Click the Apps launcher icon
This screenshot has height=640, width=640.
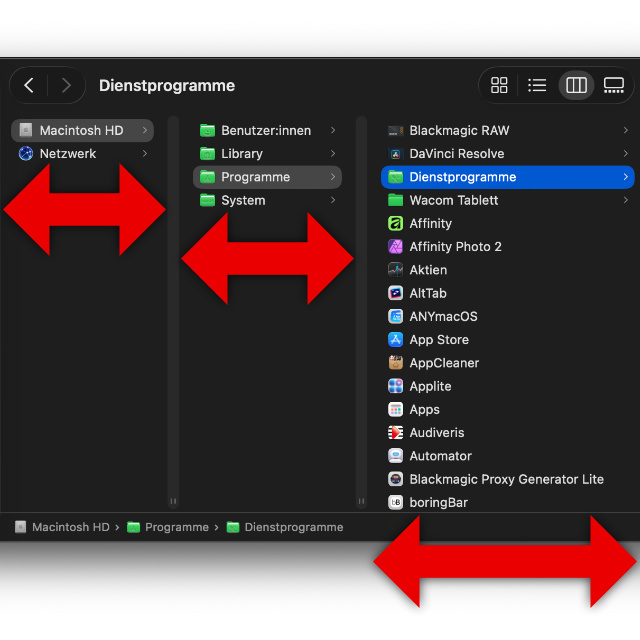(396, 409)
